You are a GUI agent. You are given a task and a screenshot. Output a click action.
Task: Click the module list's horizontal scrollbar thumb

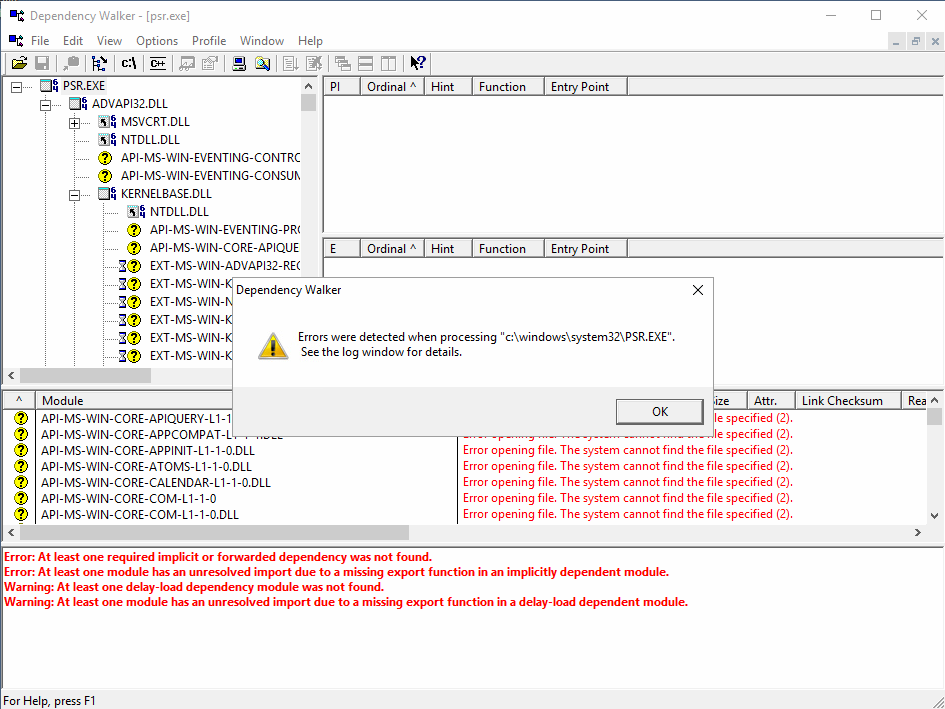[215, 533]
